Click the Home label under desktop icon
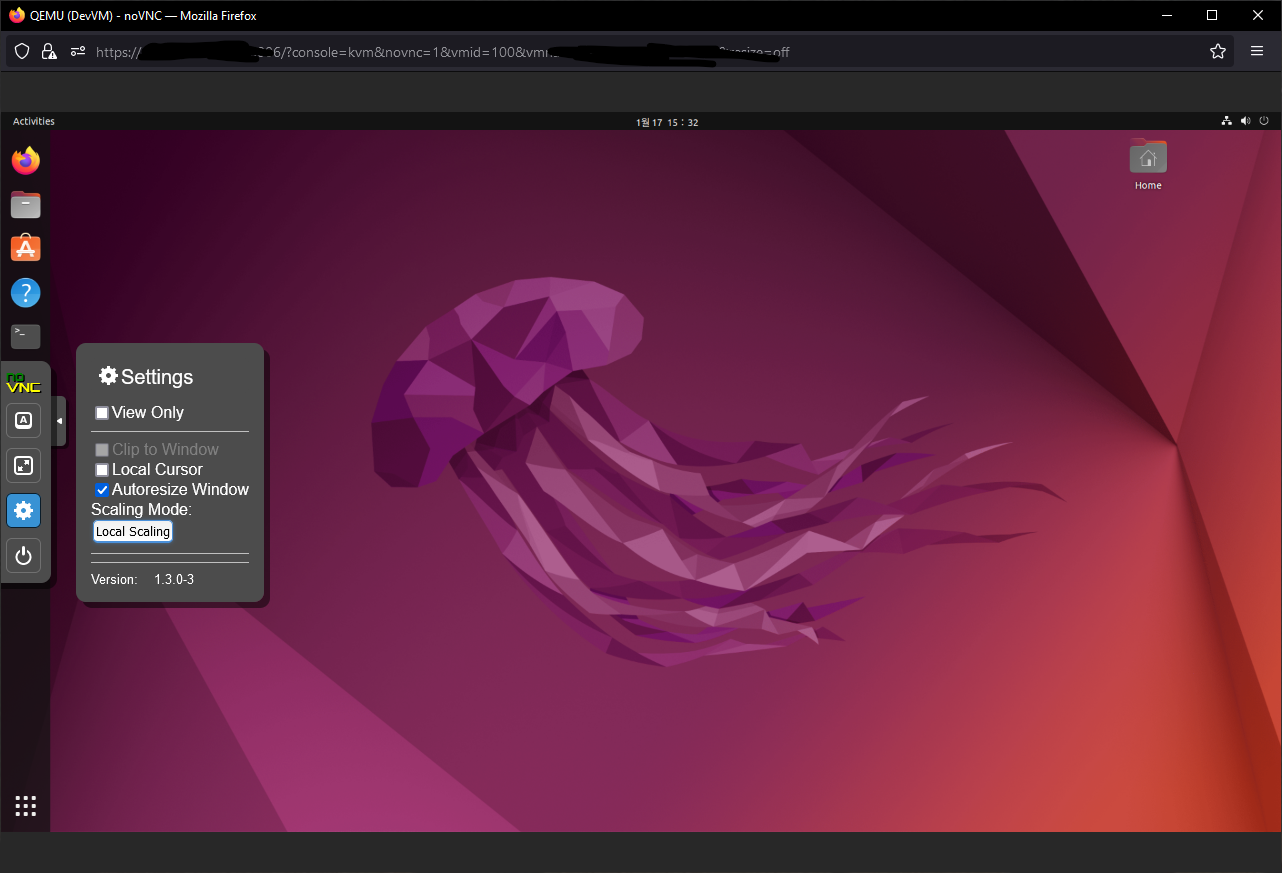This screenshot has width=1282, height=873. 1148,185
